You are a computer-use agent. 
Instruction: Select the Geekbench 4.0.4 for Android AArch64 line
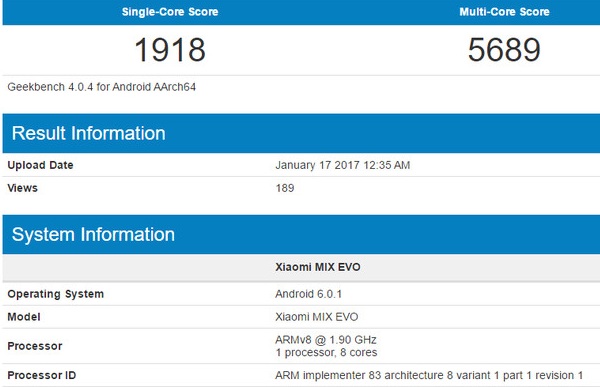[x=101, y=87]
